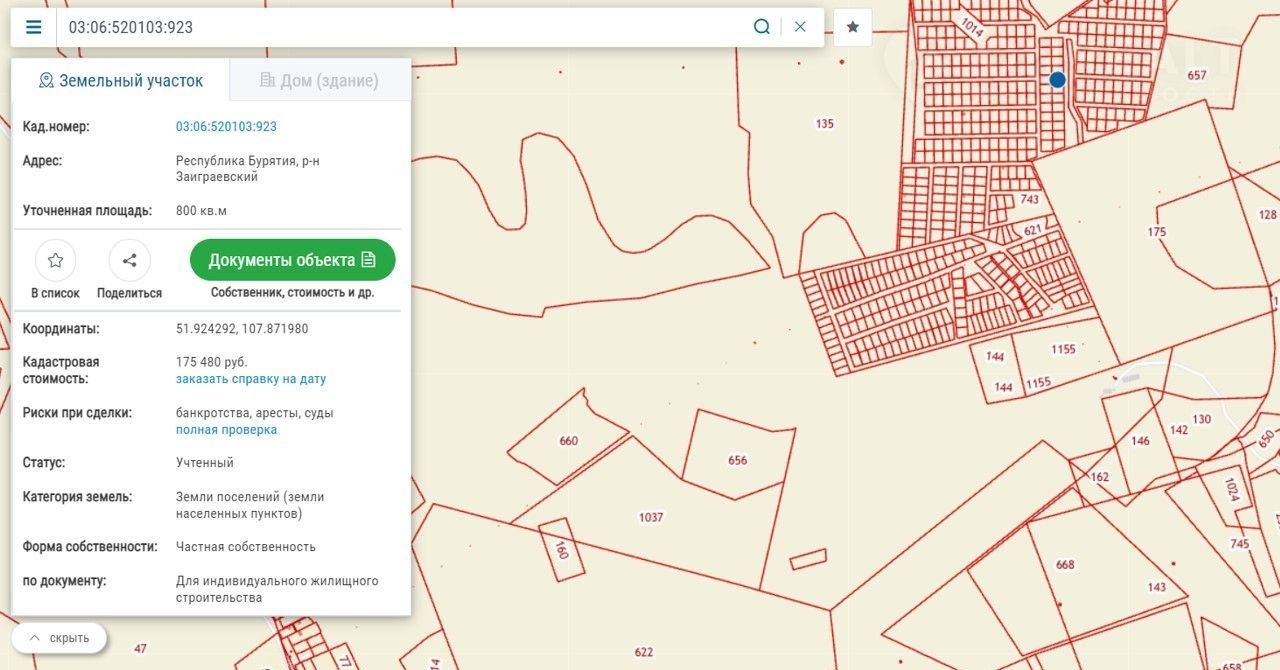Select parcel 660 on the map
This screenshot has width=1280, height=670.
click(x=568, y=441)
